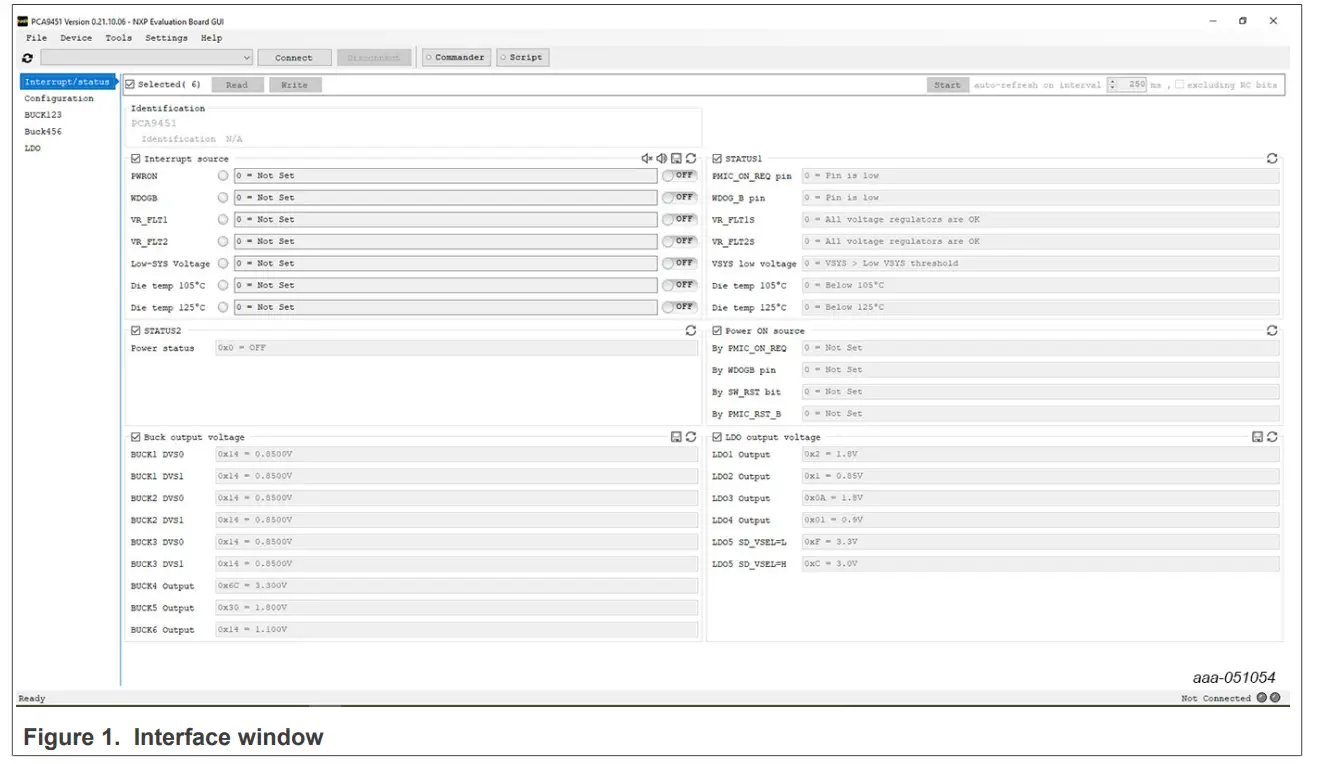
Task: Toggle the Die temp 125°C interrupt OFF switch
Action: coord(679,308)
